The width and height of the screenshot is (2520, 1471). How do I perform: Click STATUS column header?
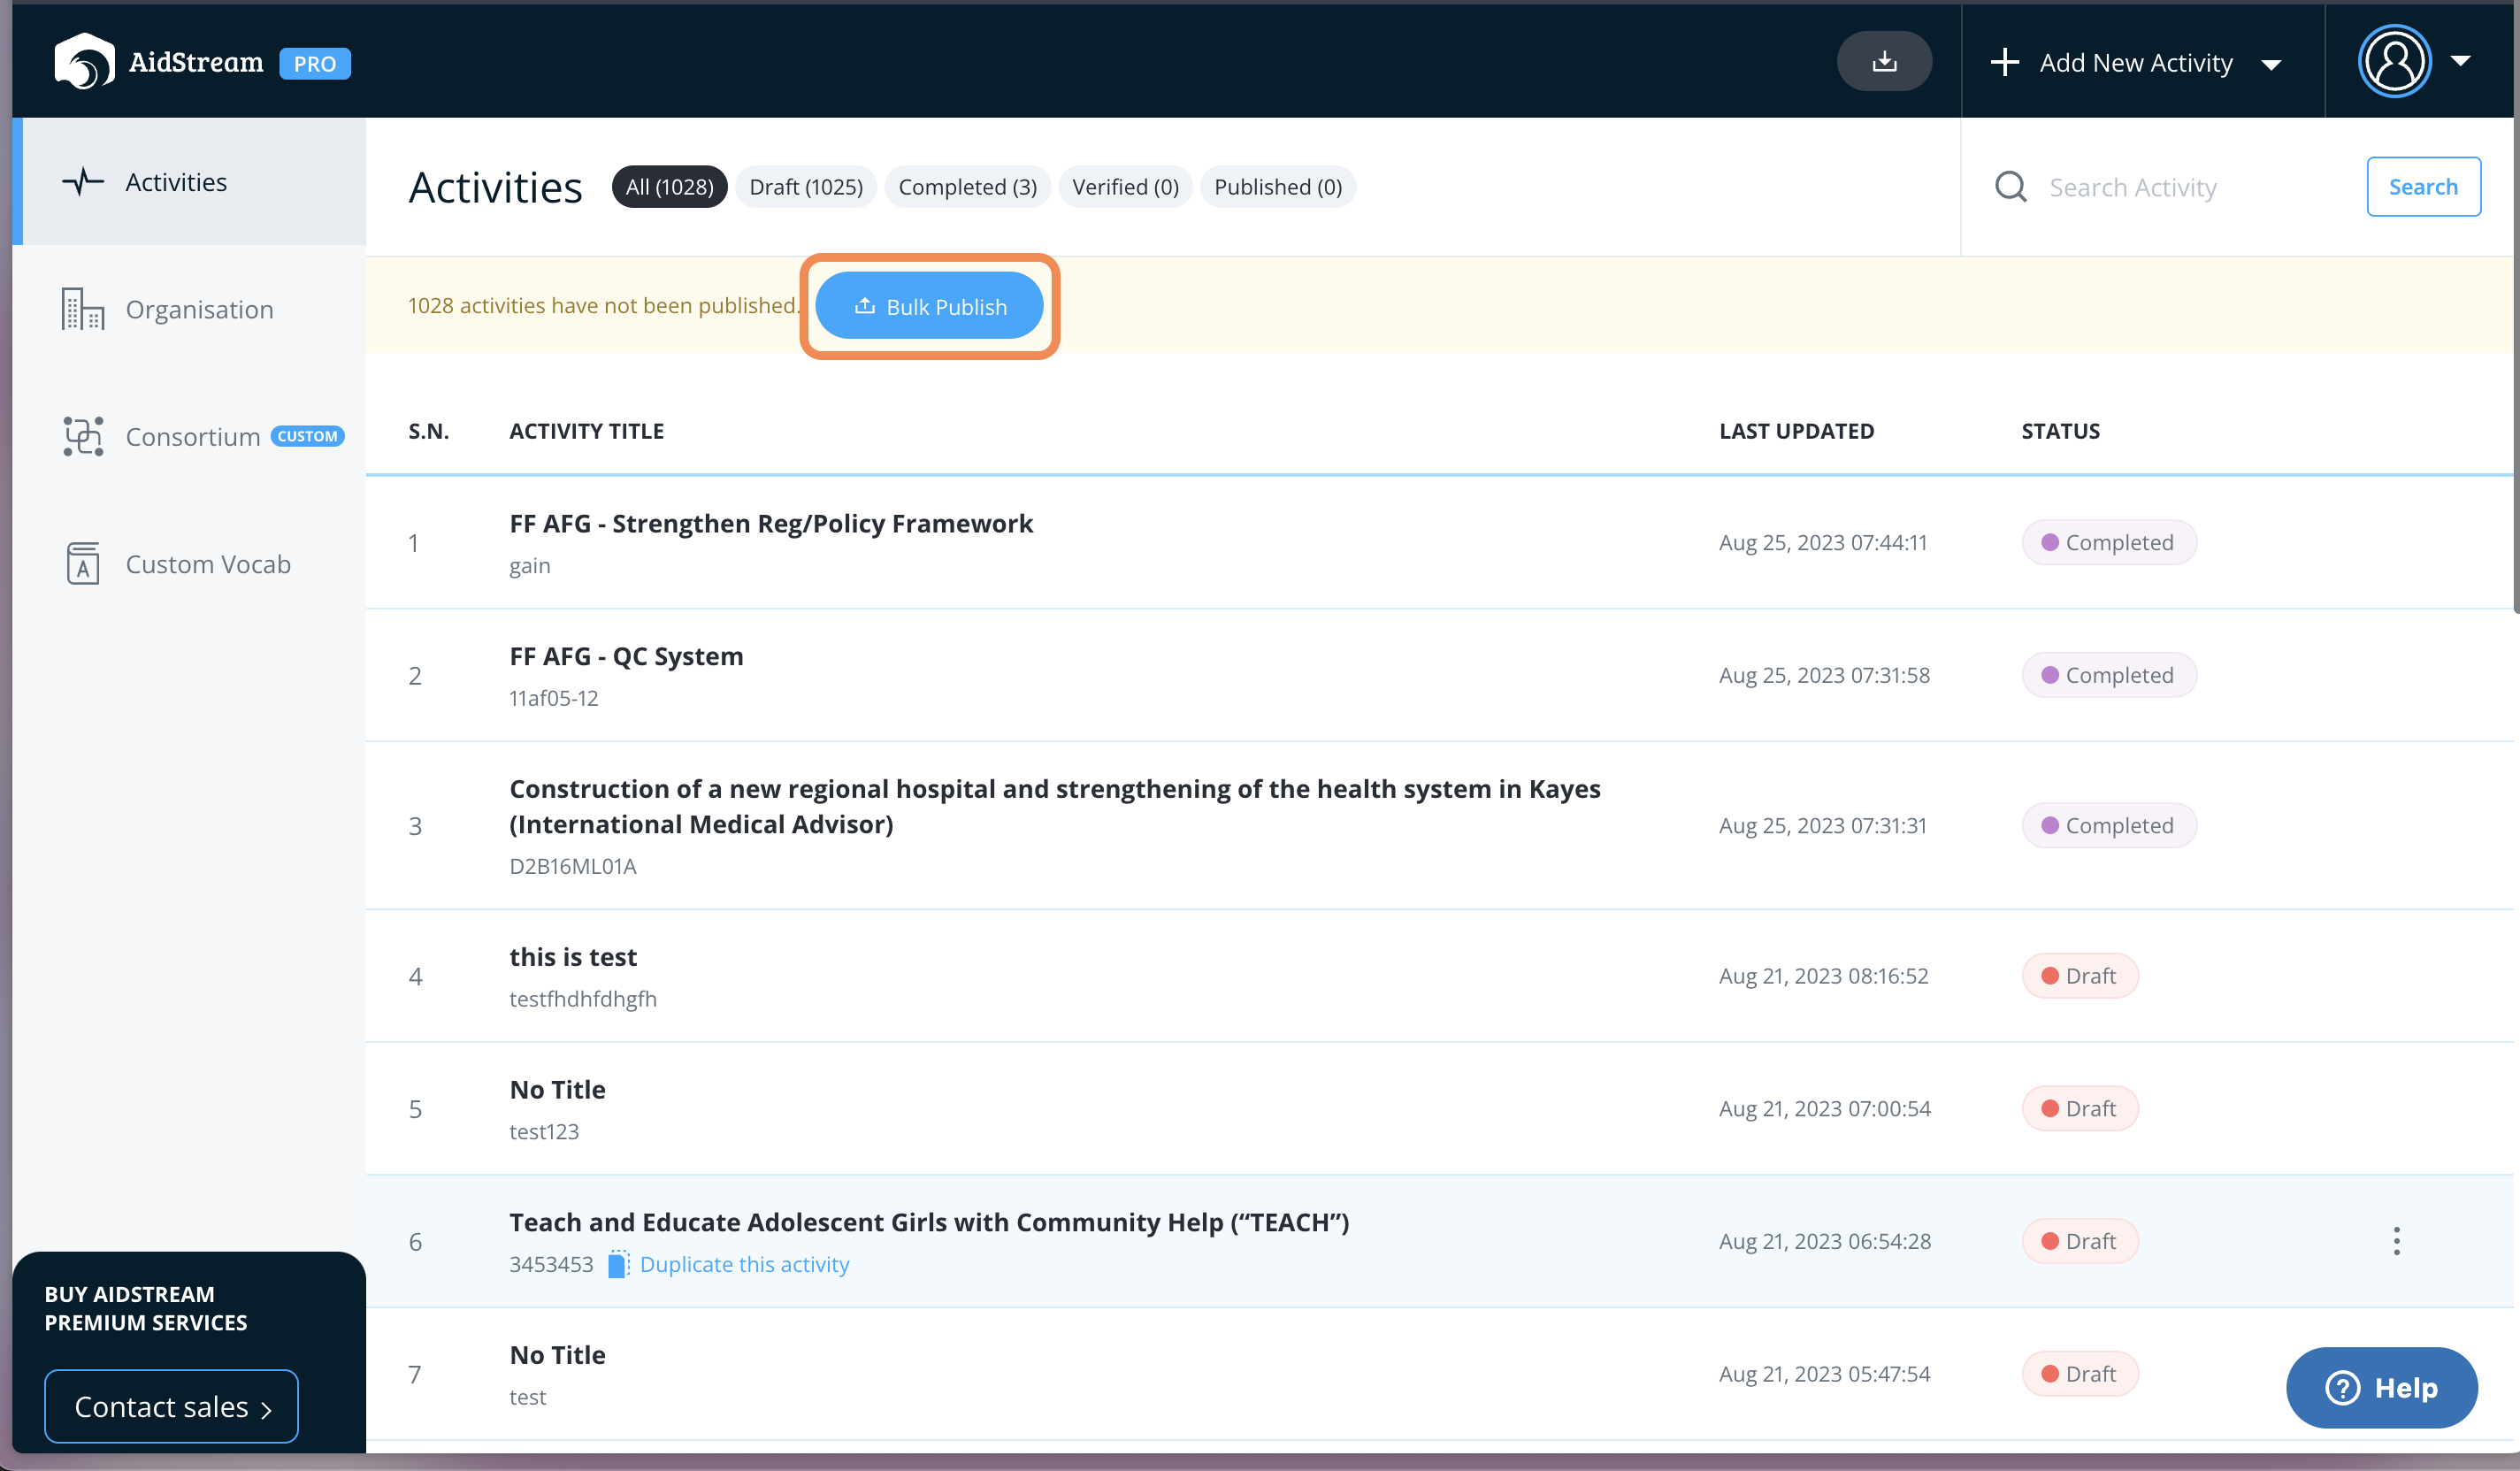coord(2060,431)
